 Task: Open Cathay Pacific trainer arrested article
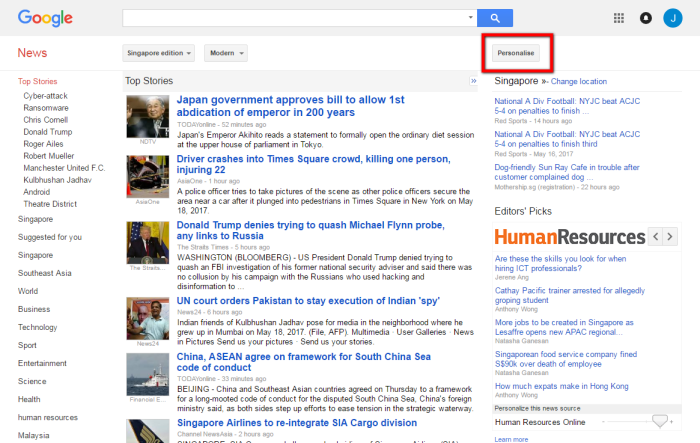(x=570, y=296)
